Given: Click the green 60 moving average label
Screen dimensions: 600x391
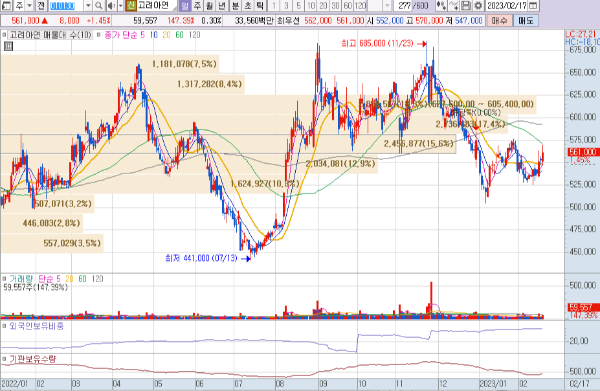Looking at the screenshot, I should (179, 35).
